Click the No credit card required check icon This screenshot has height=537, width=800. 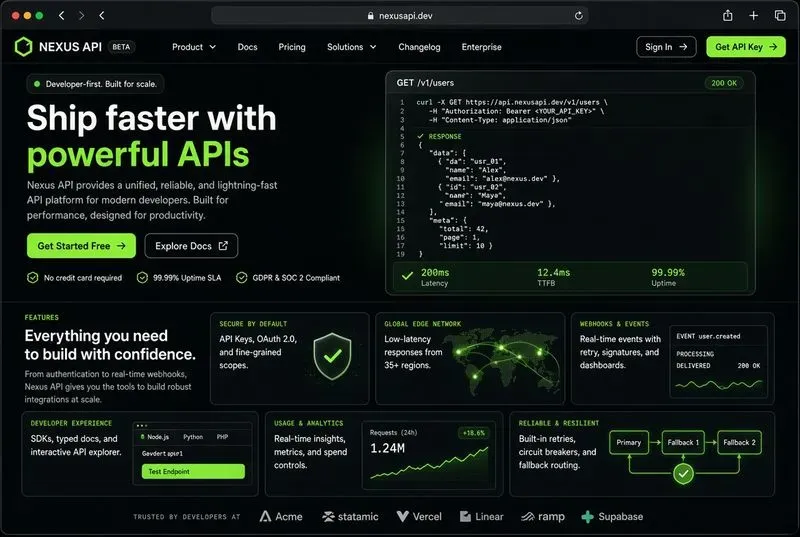[33, 277]
